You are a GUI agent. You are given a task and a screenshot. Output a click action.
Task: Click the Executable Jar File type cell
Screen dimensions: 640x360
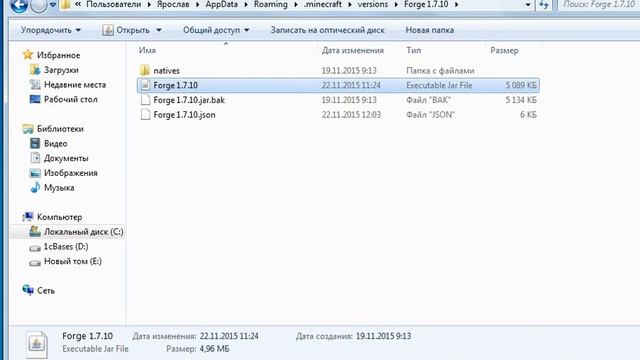(439, 85)
